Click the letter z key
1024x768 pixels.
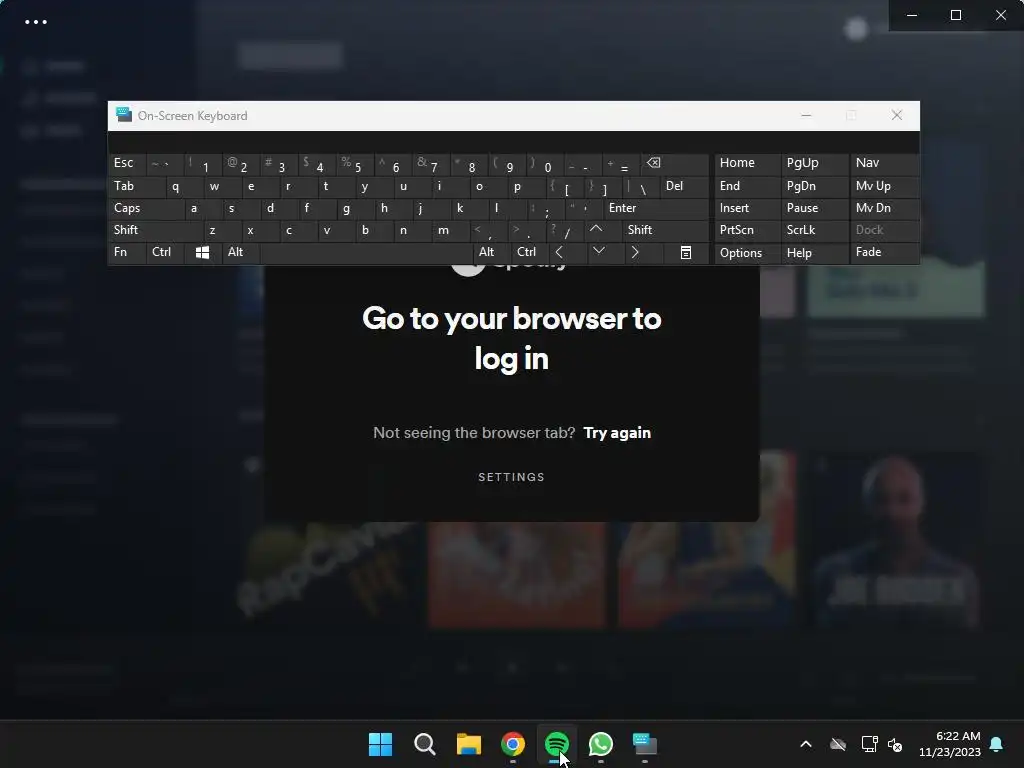click(222, 230)
